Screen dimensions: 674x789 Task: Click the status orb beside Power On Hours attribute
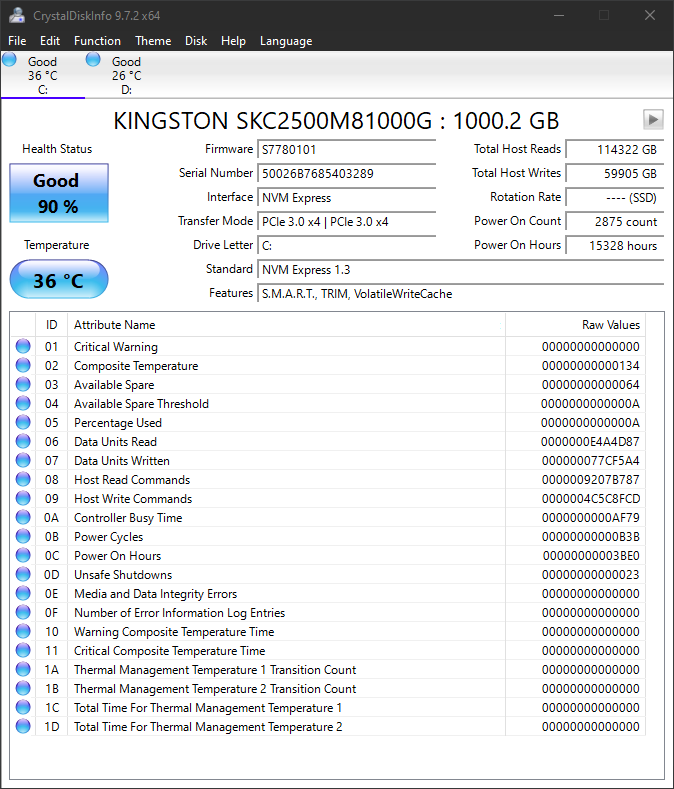23,556
